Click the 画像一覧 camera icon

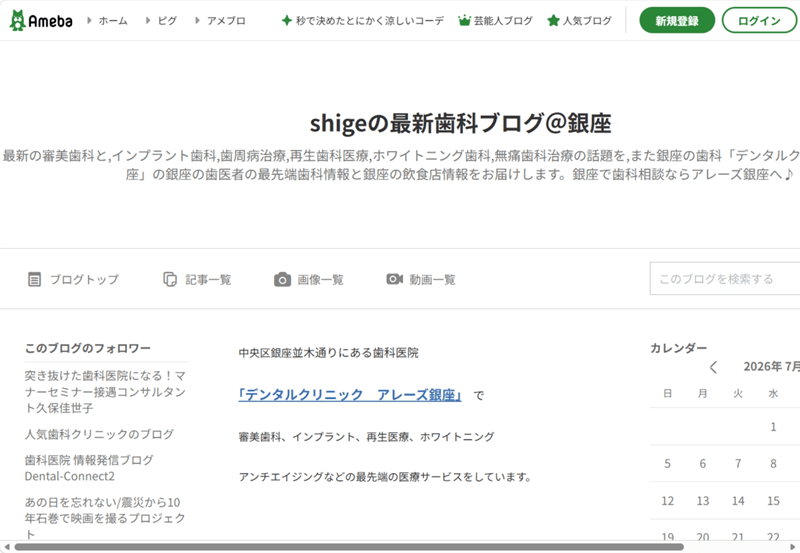click(282, 280)
